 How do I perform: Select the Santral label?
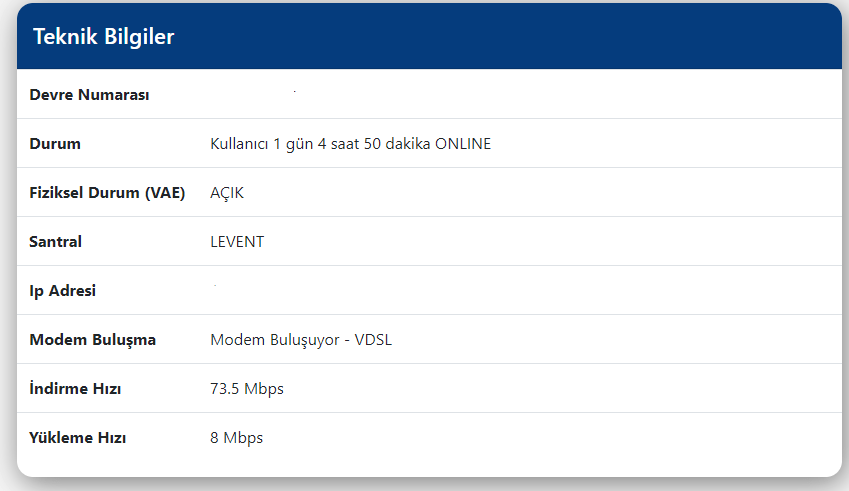56,242
